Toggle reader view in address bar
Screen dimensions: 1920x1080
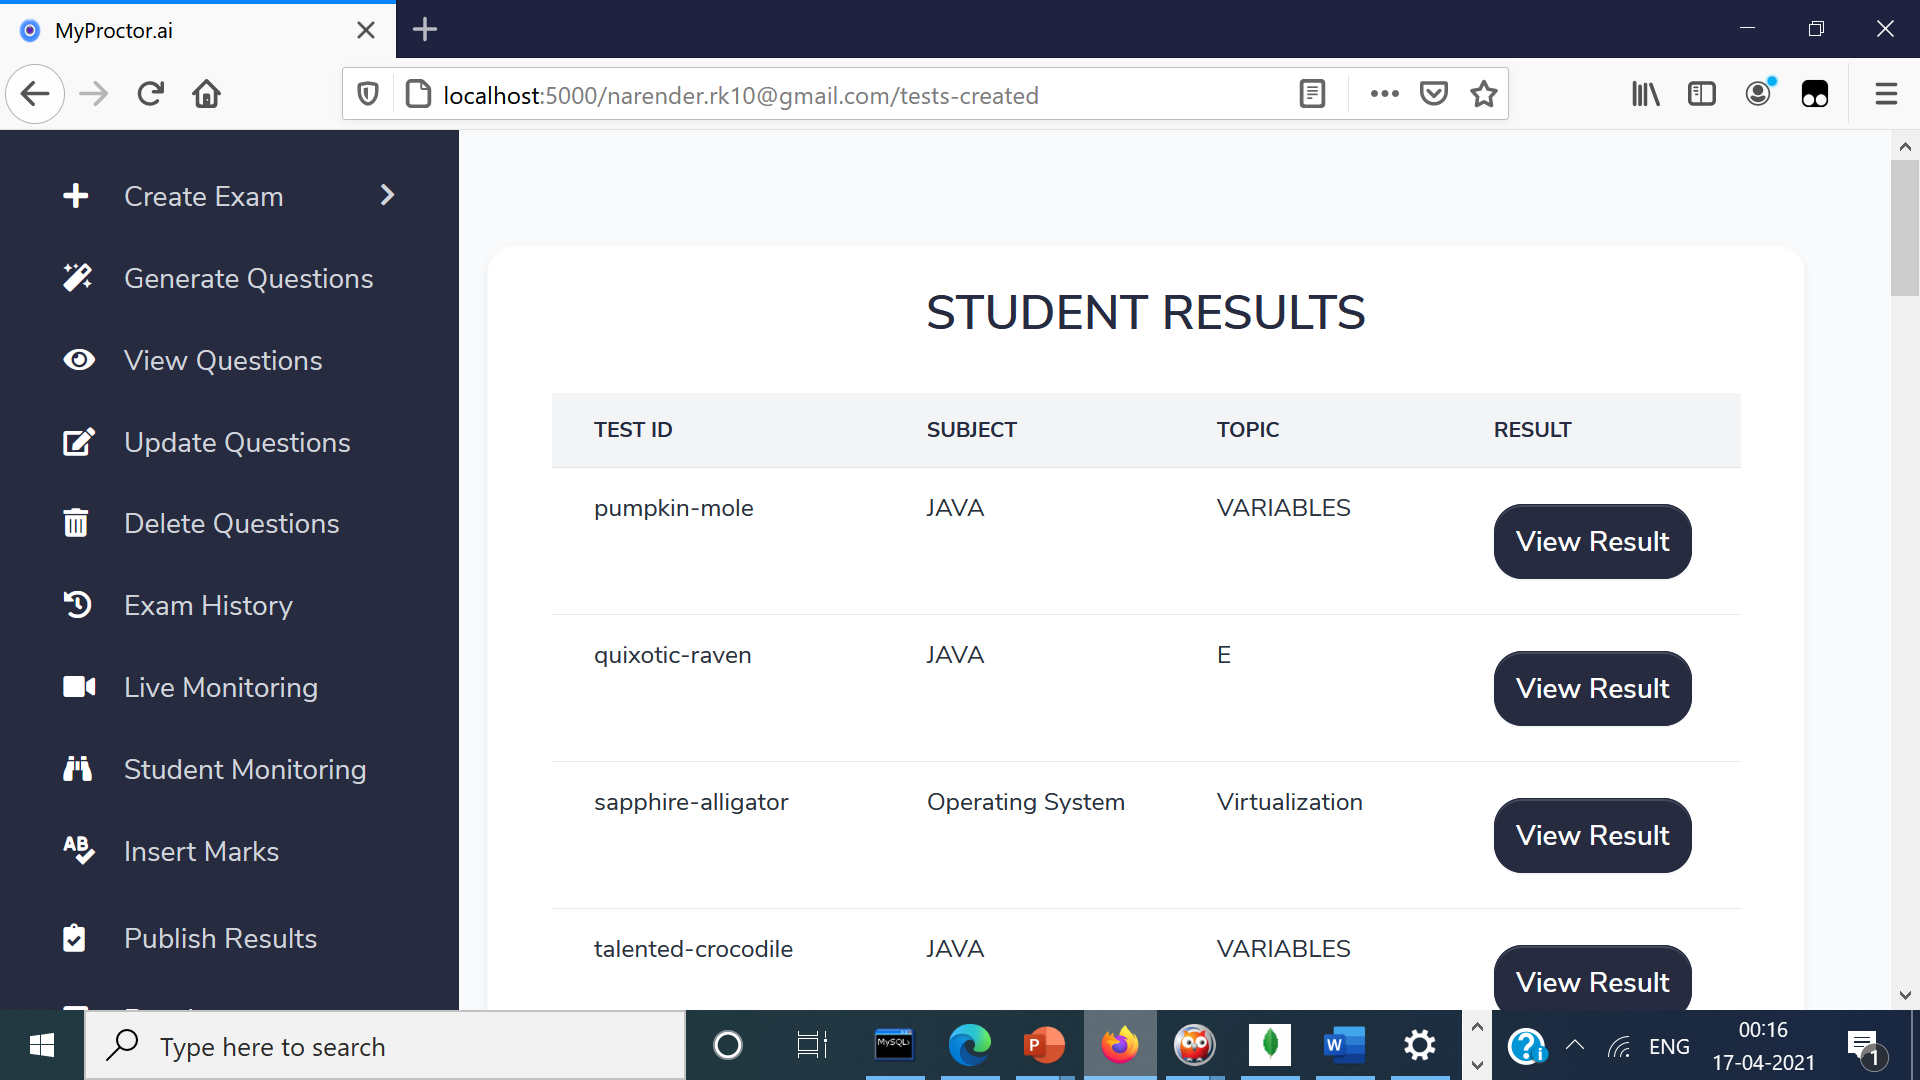(1312, 94)
